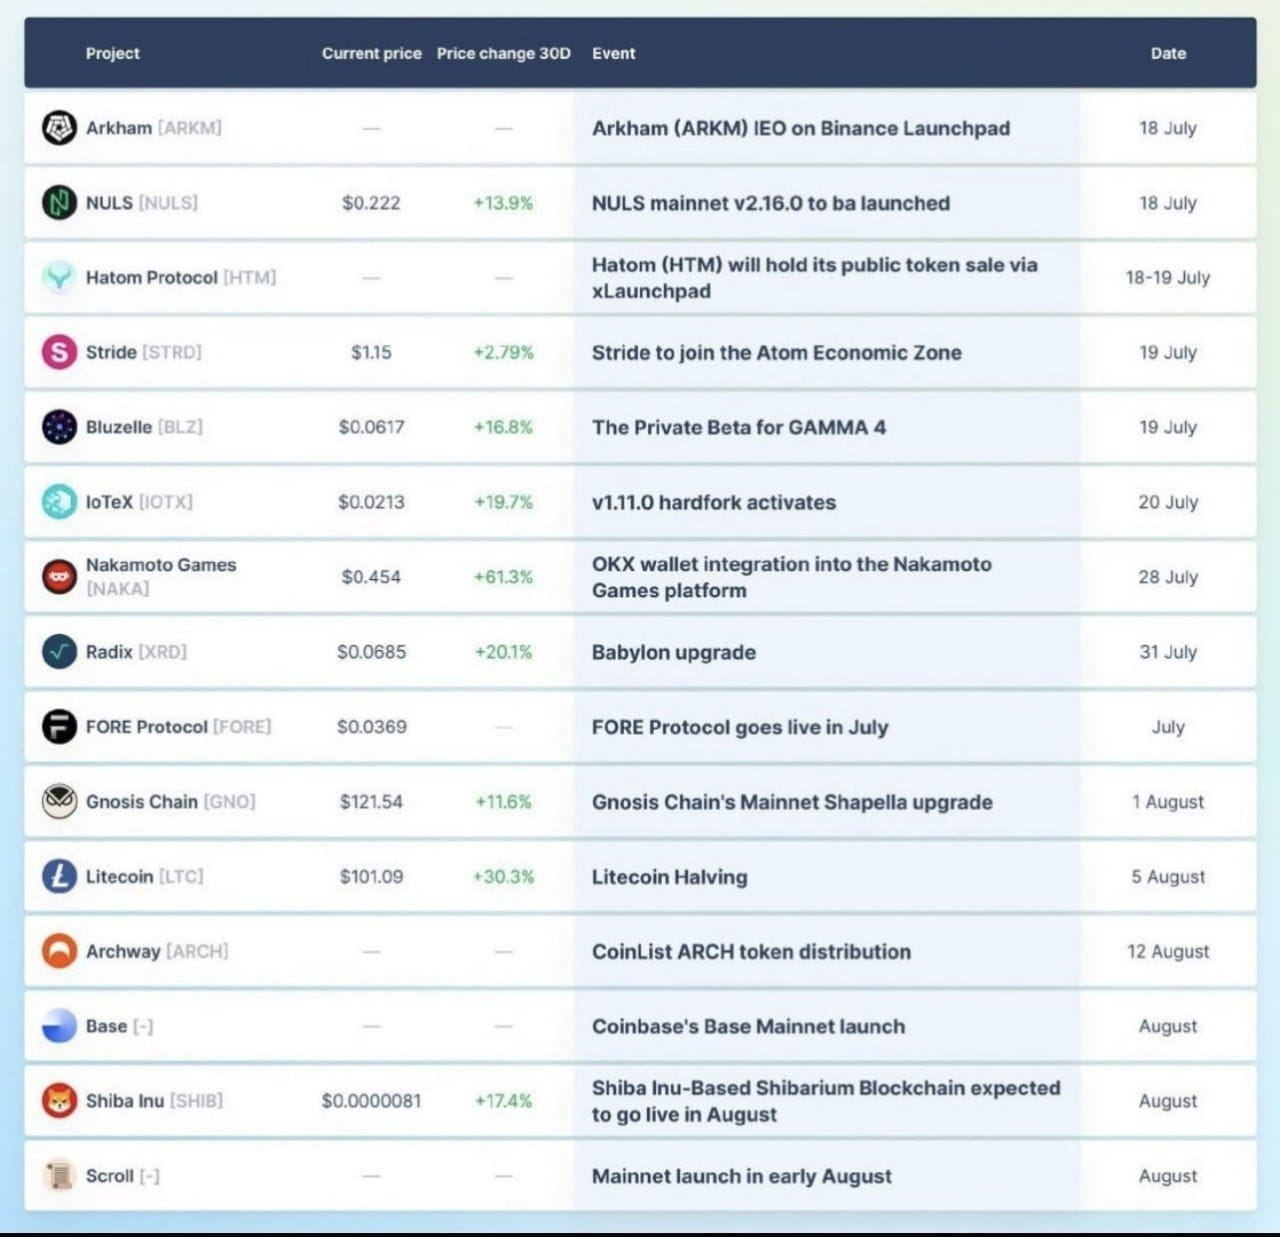Image resolution: width=1280 pixels, height=1237 pixels.
Task: Select the Archway [ARCH] project name
Action: [x=157, y=951]
